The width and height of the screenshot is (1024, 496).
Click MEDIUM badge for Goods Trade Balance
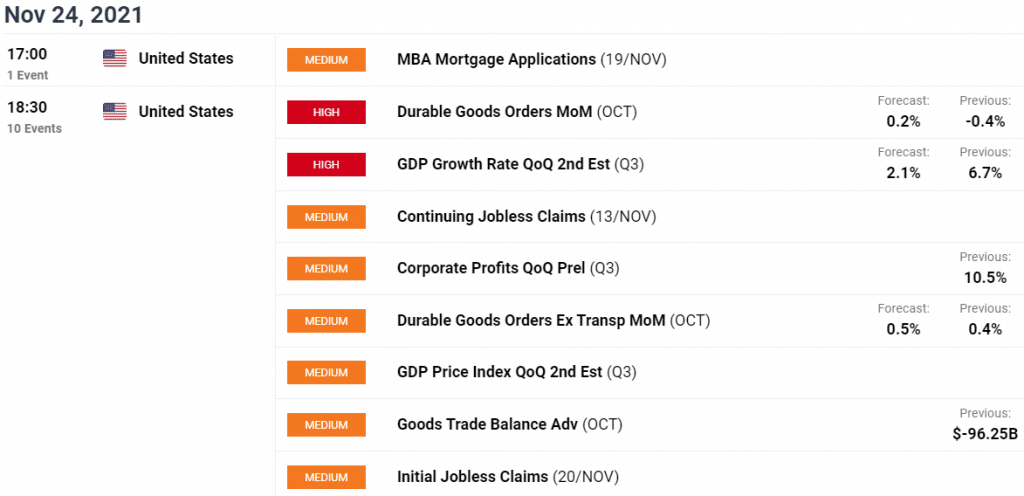coord(326,425)
